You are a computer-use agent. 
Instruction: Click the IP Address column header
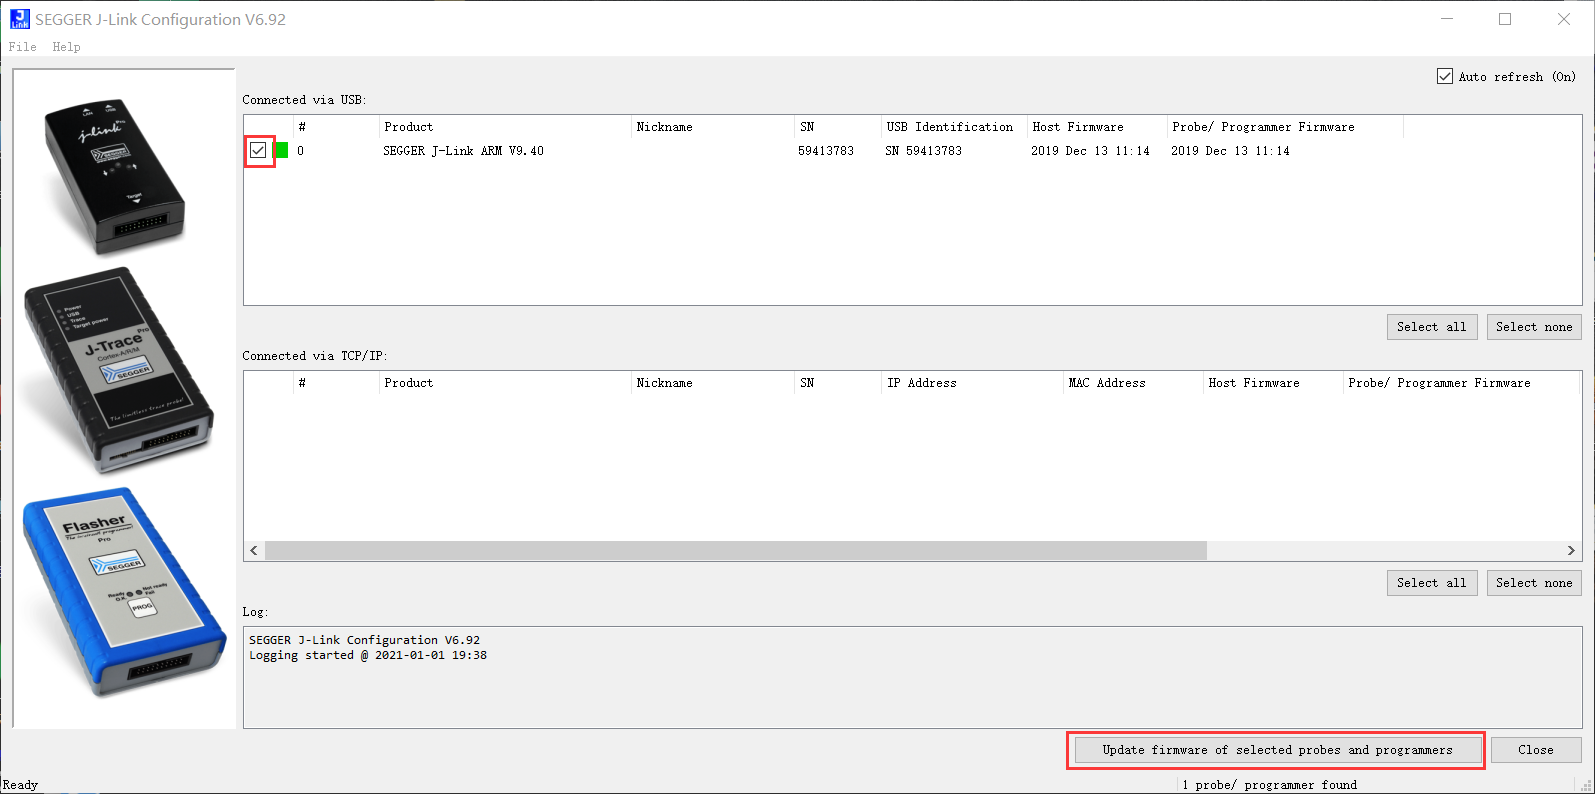972,383
